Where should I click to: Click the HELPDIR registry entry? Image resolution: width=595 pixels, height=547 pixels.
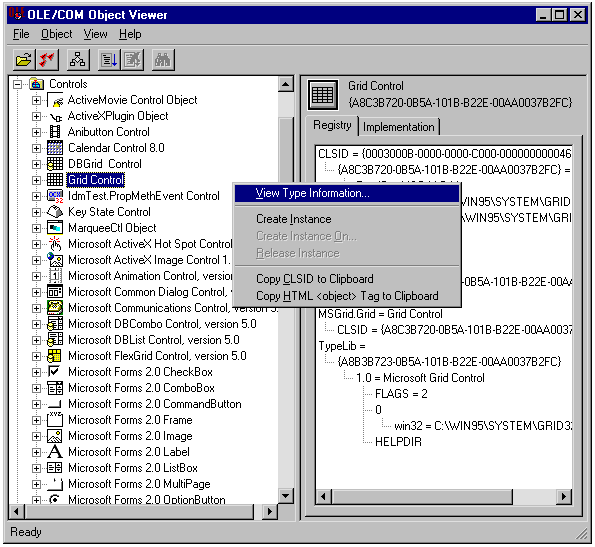tap(398, 442)
